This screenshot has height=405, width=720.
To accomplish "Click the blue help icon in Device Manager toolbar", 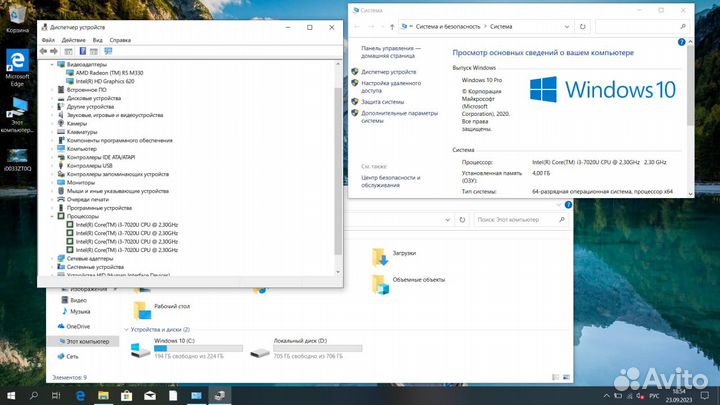I will pos(83,51).
